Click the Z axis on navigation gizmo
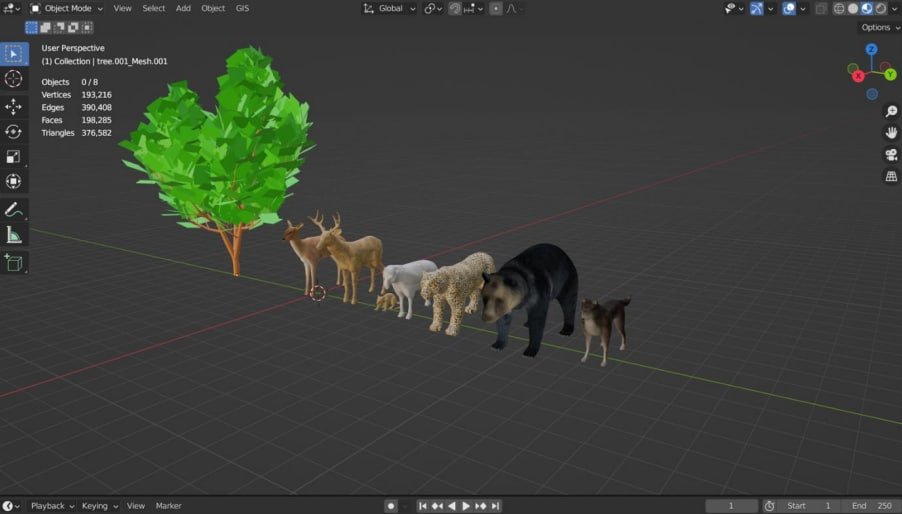The height and width of the screenshot is (514, 902). [x=872, y=49]
